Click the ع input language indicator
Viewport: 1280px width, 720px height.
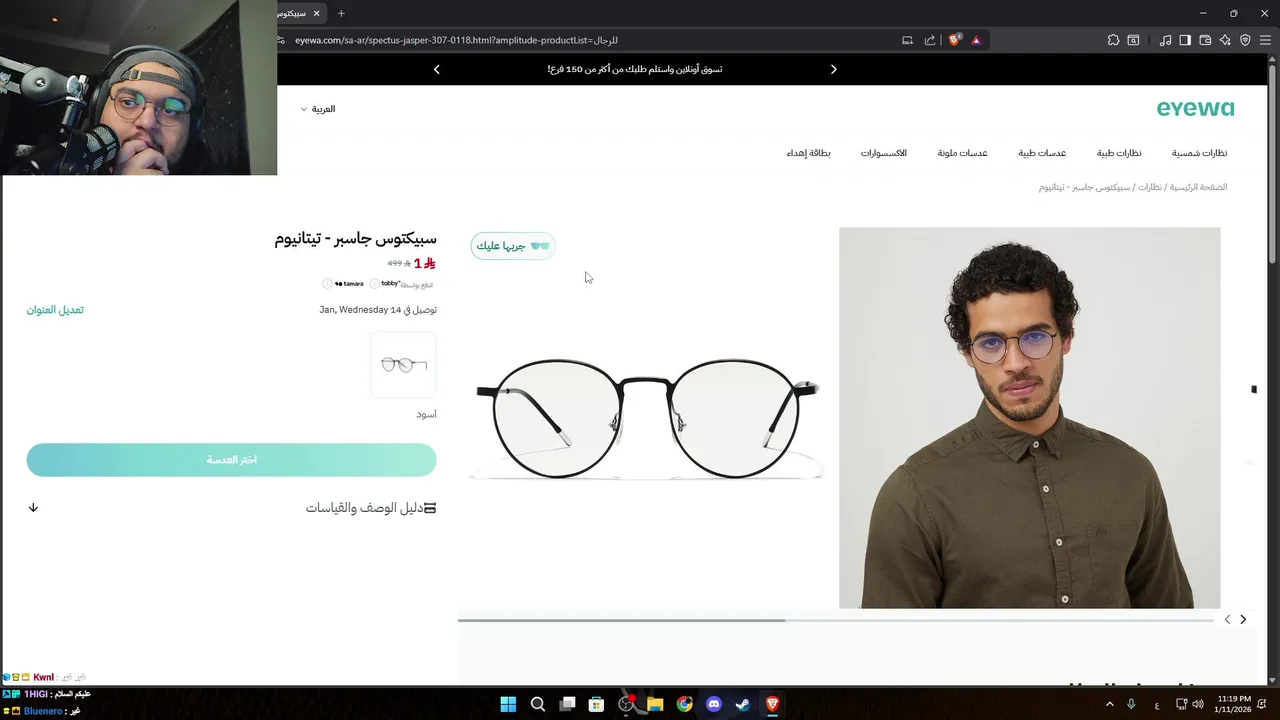point(1157,705)
